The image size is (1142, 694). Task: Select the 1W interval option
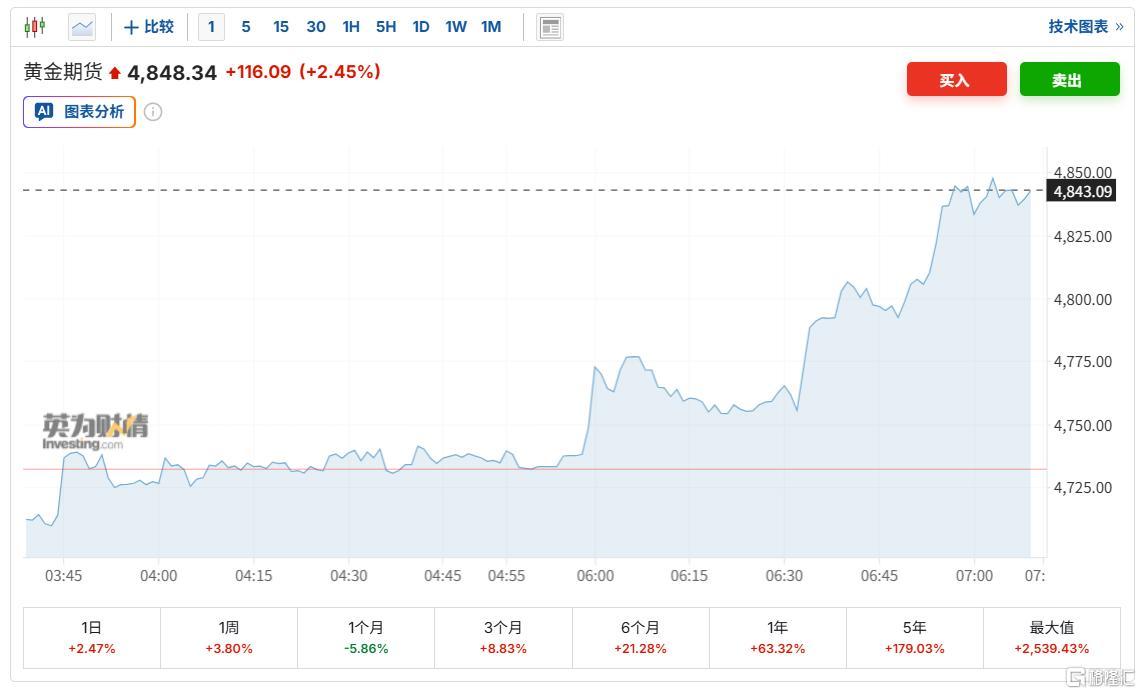pos(456,27)
